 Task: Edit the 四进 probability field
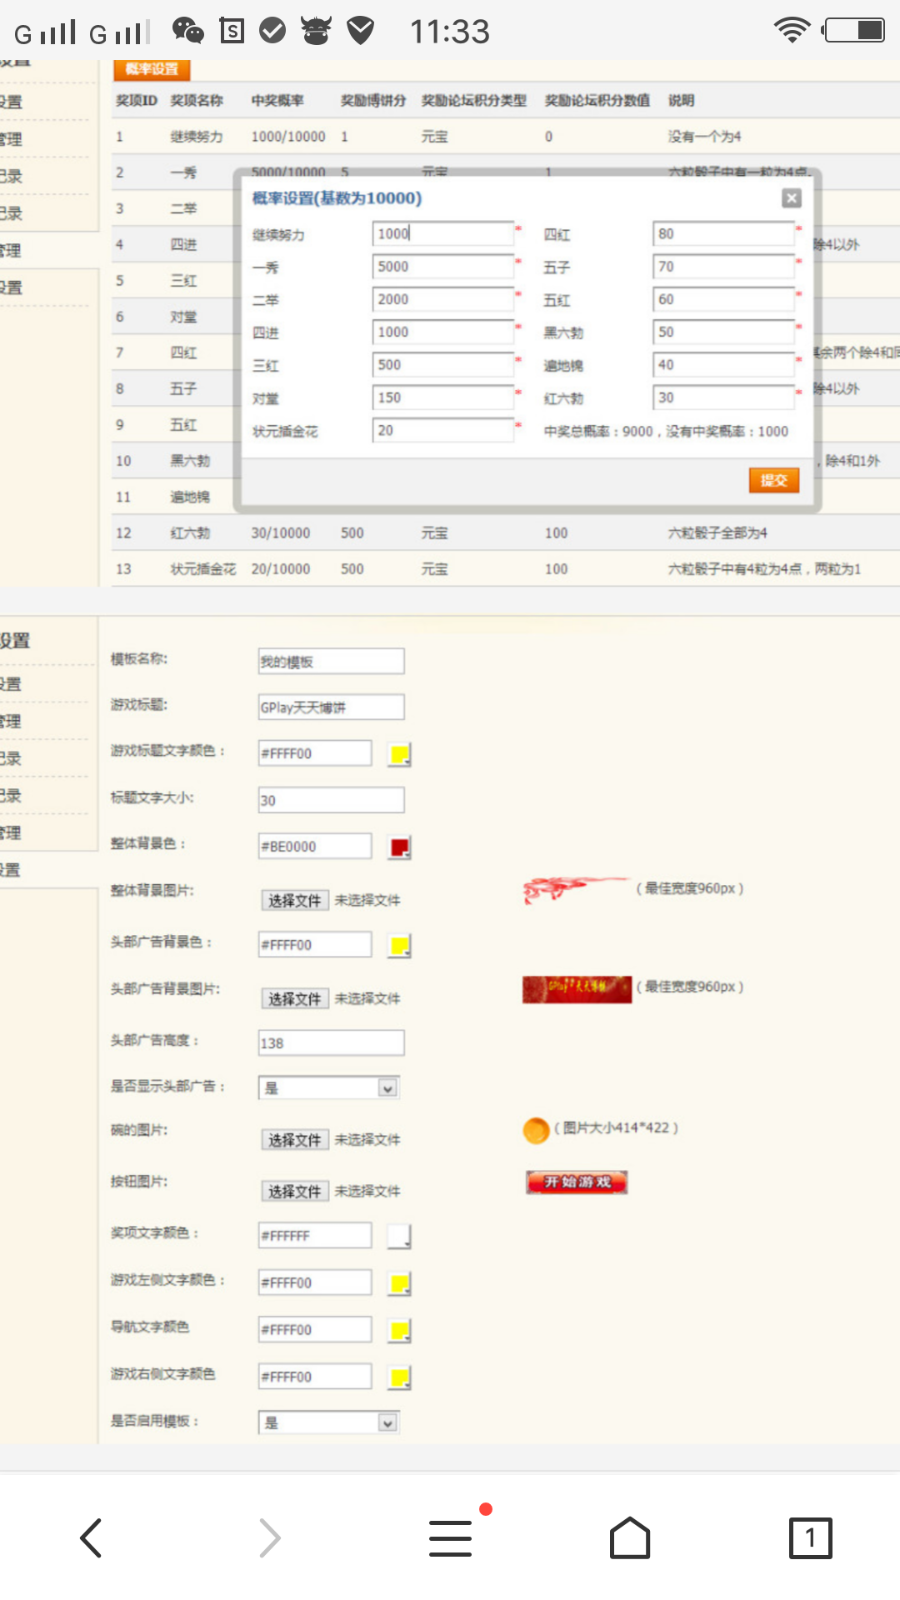coord(443,332)
